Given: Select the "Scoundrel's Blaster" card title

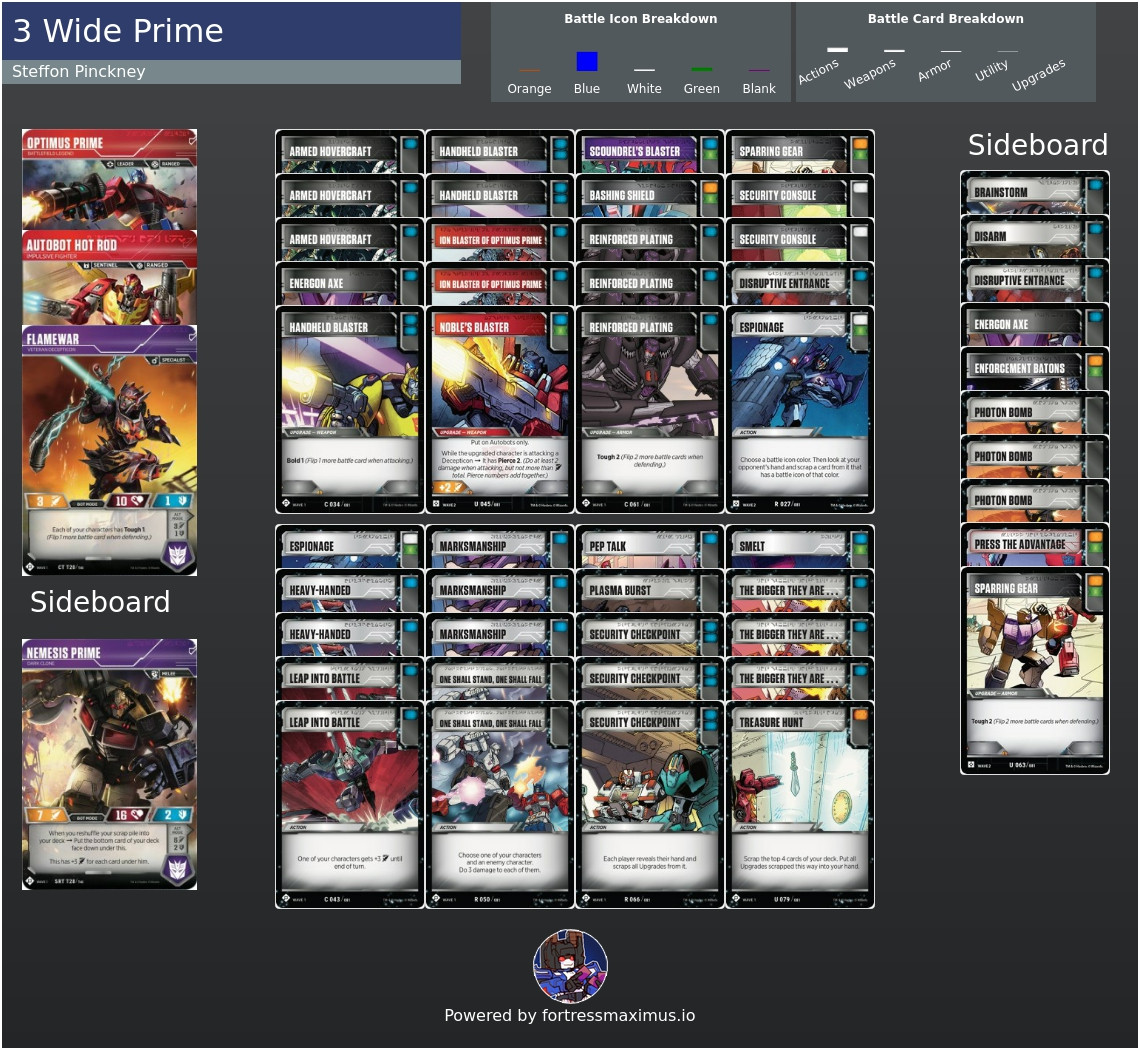Looking at the screenshot, I should tap(634, 151).
